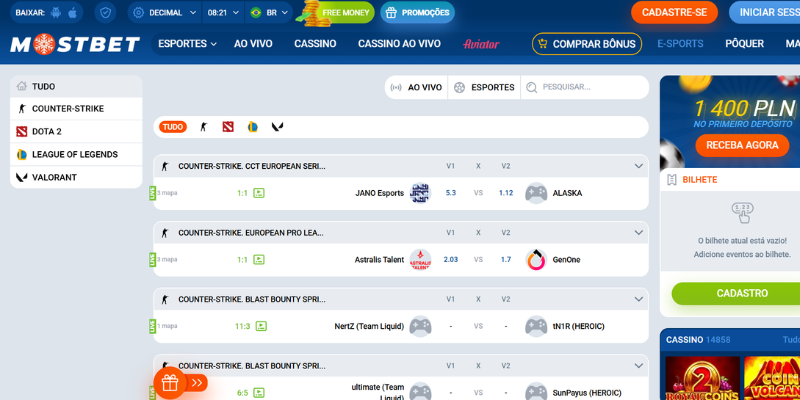Open the shield security icon
Screen dimensions: 800x400
coord(106,13)
